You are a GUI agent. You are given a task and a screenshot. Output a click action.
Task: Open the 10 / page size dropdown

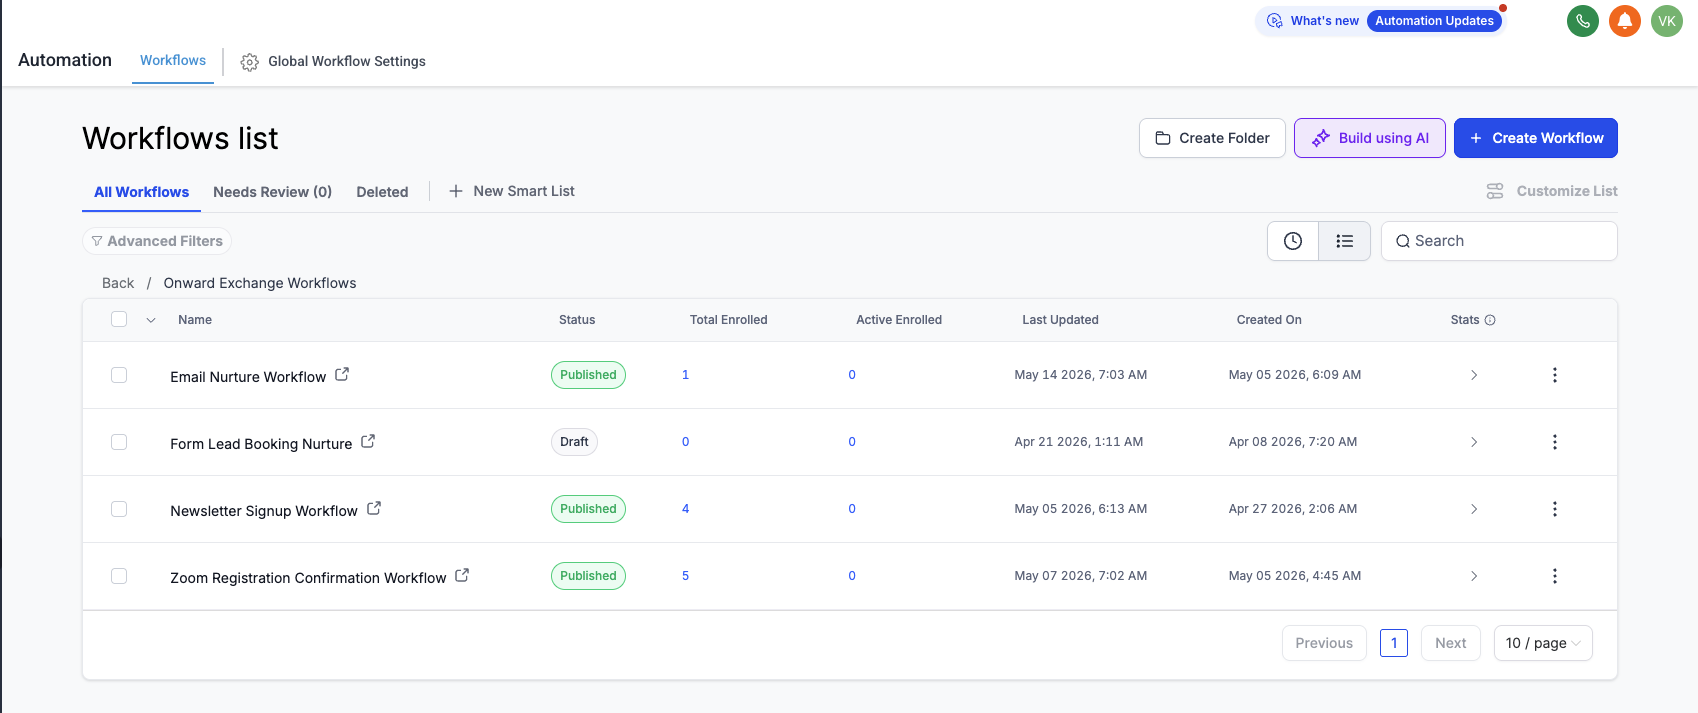pyautogui.click(x=1543, y=643)
